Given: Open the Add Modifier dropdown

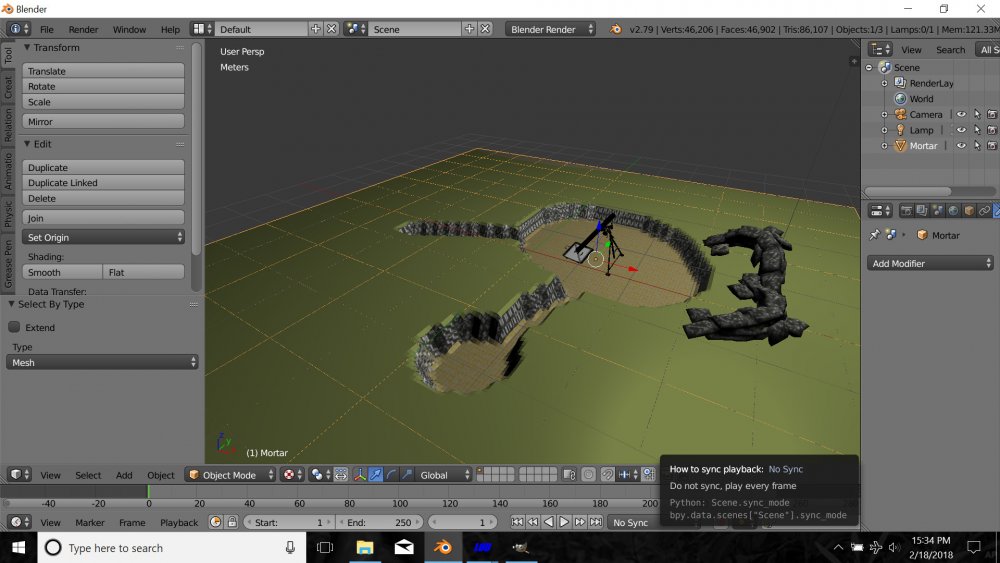Looking at the screenshot, I should coord(930,263).
